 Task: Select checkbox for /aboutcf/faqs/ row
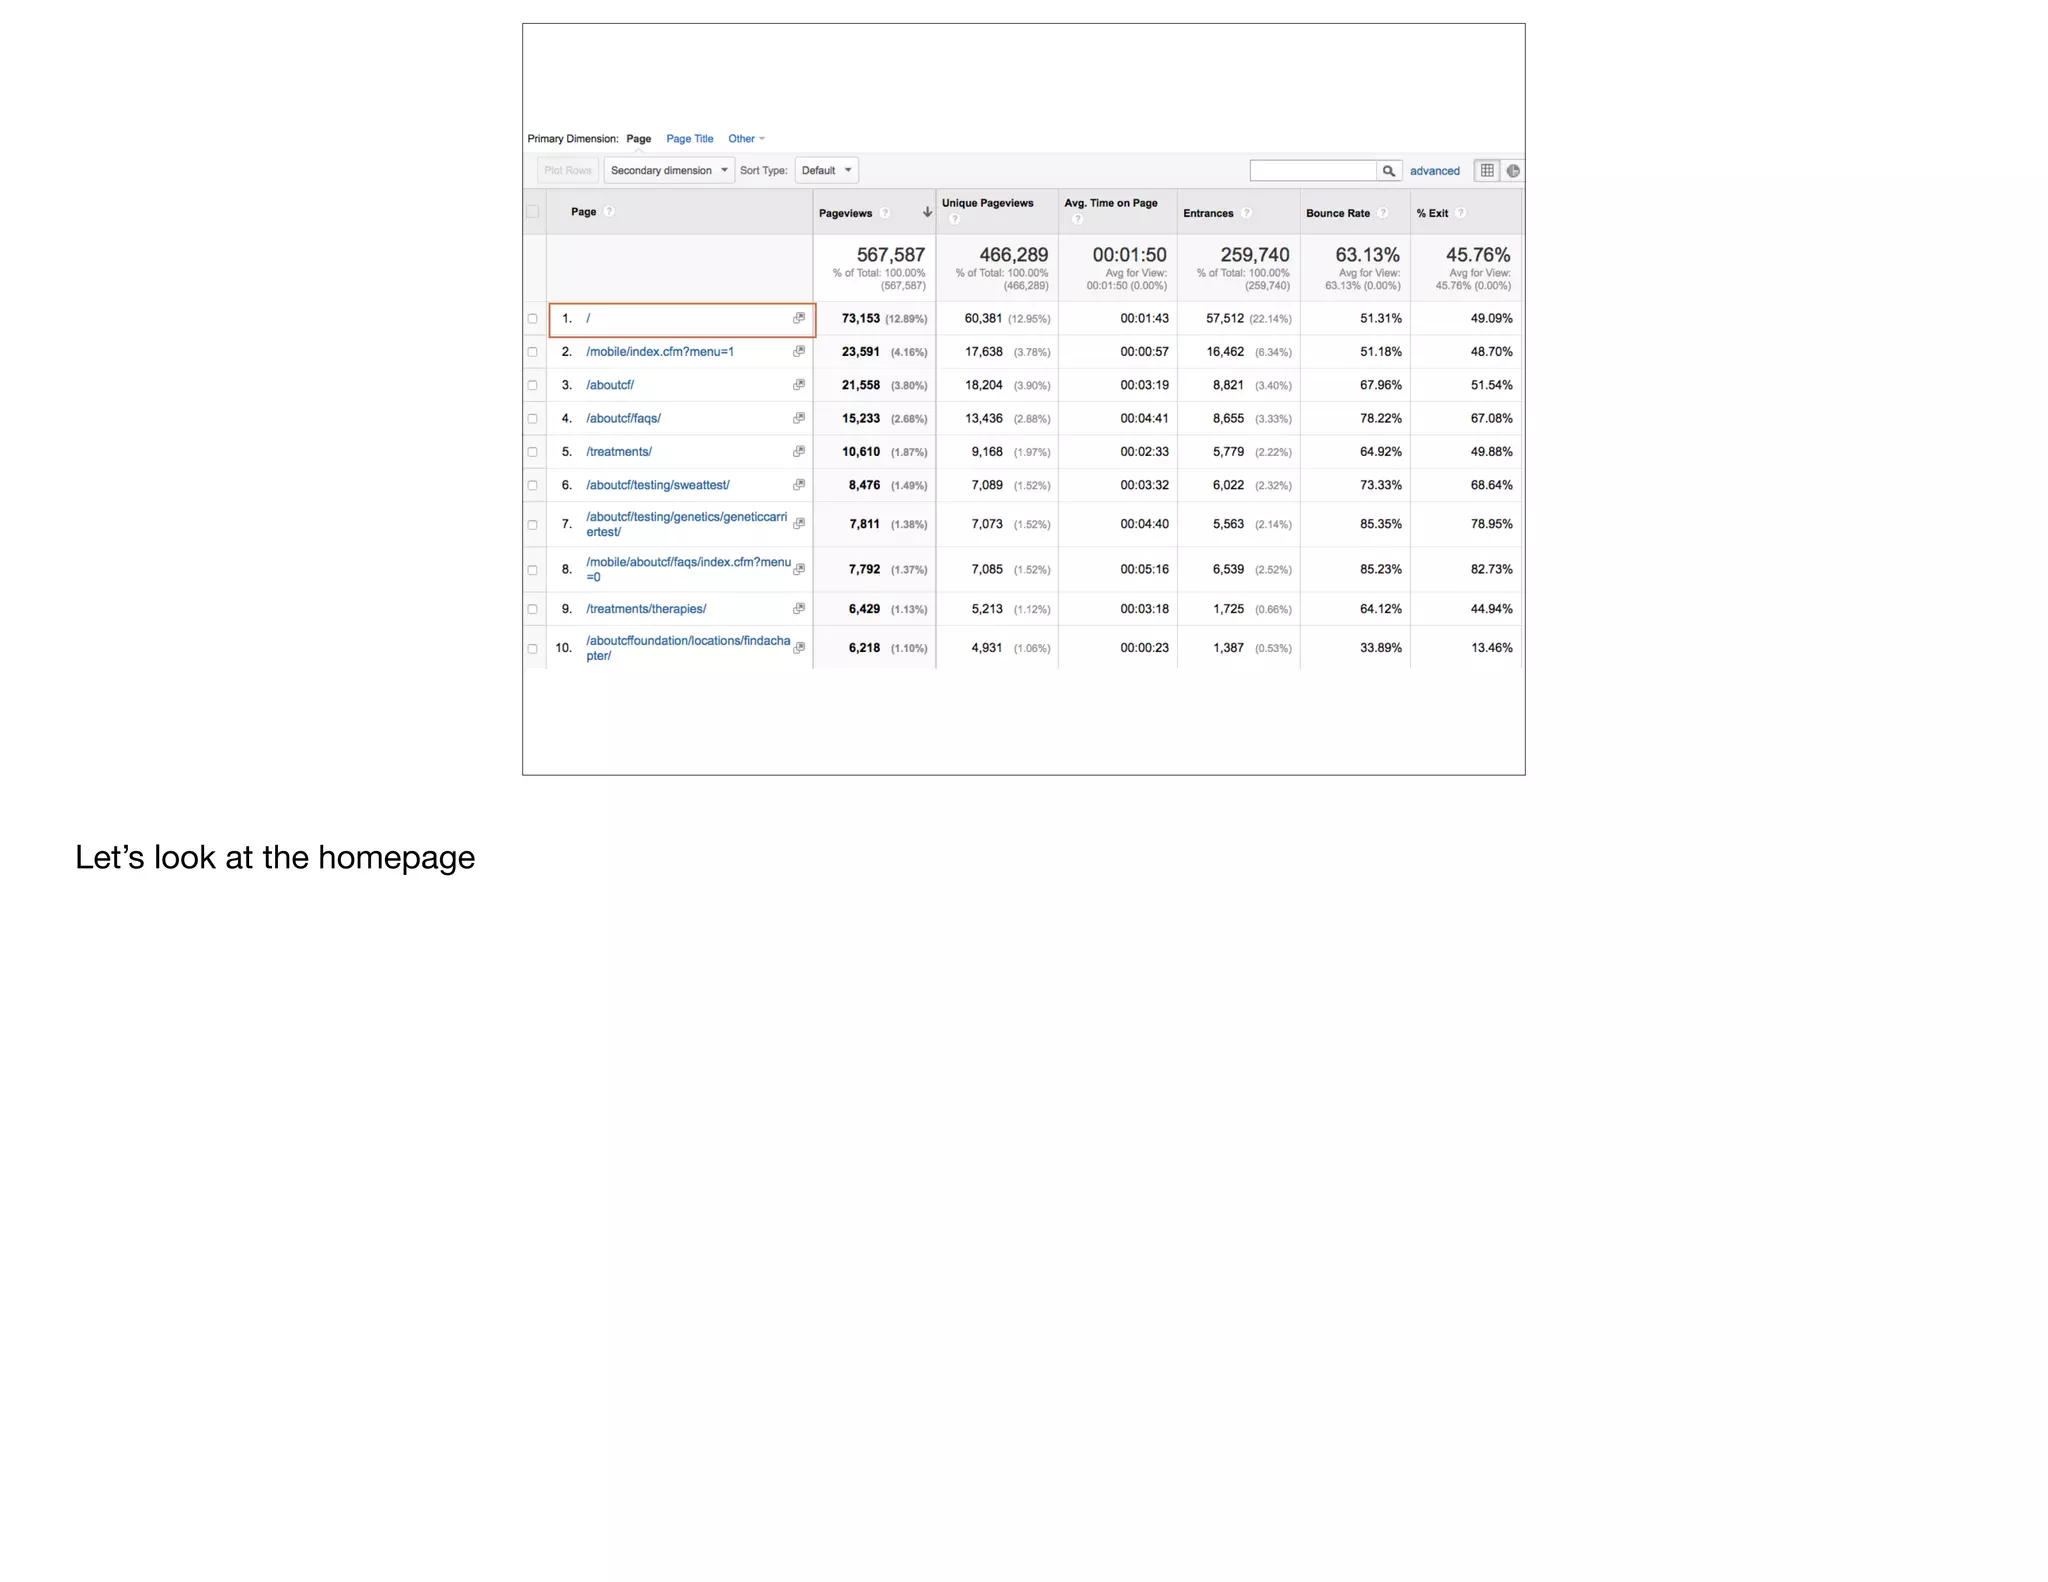coord(533,419)
